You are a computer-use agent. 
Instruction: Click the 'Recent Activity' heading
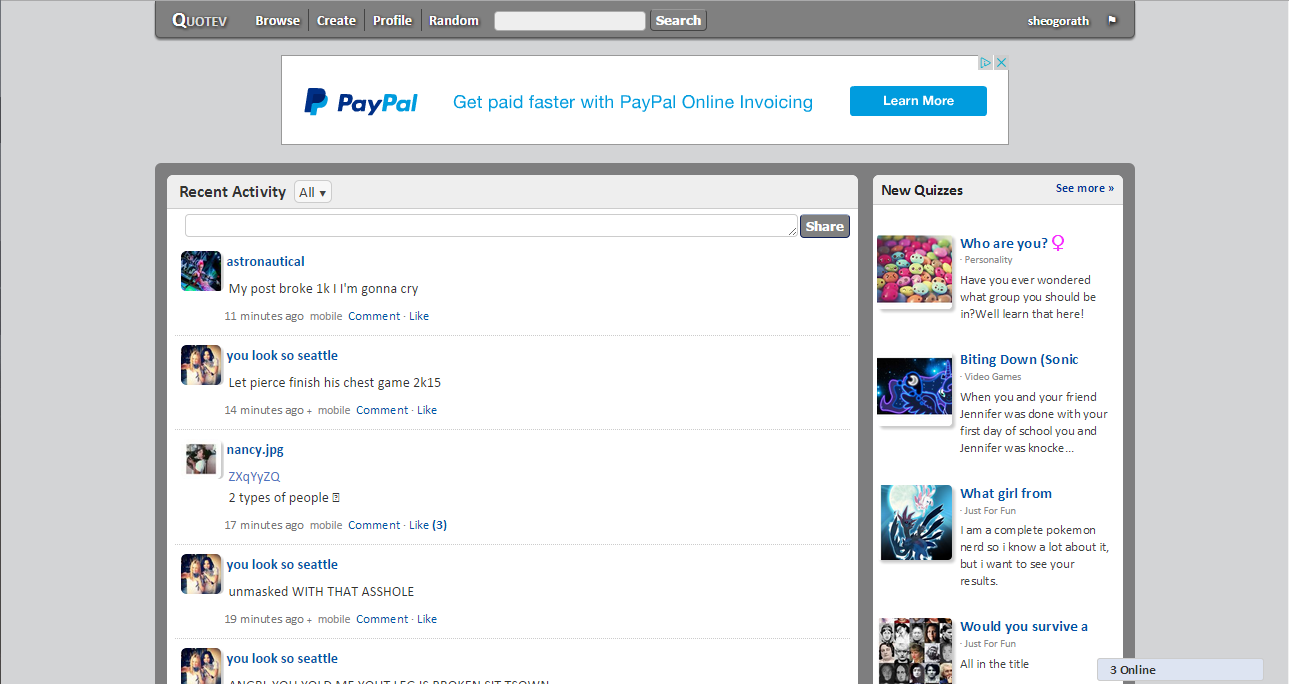click(x=233, y=192)
